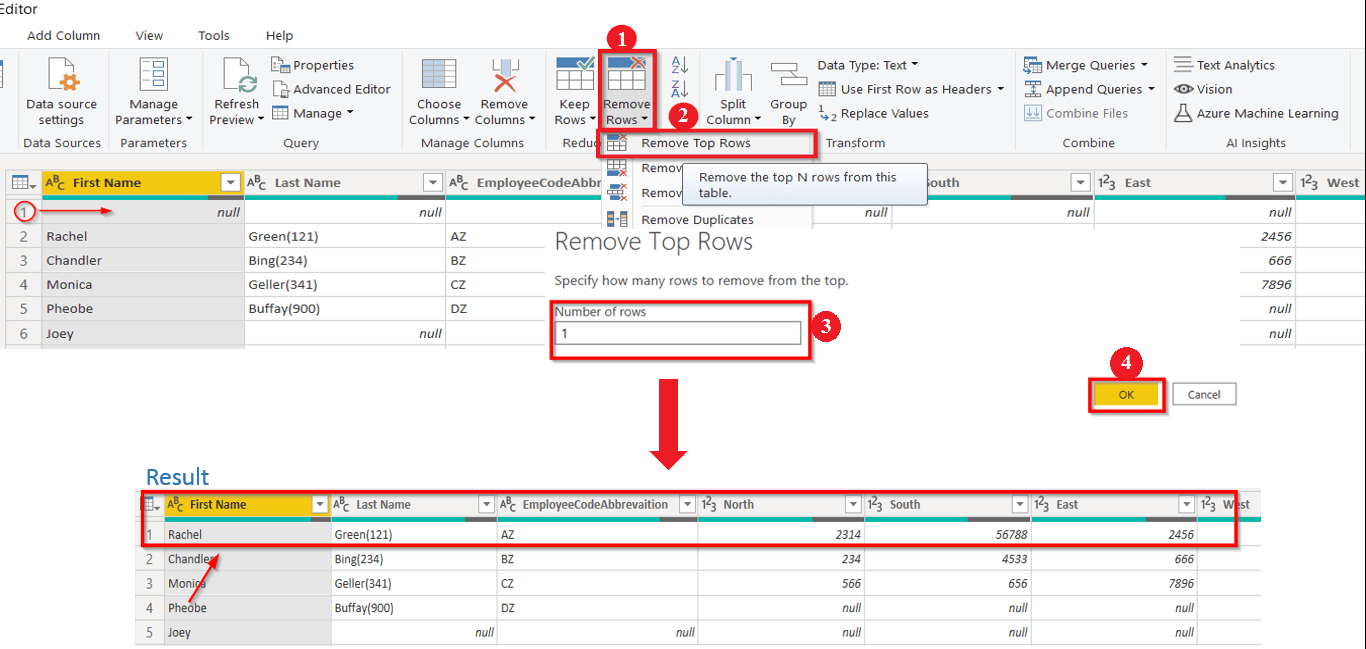1366x649 pixels.
Task: Open the First Name column filter dropdown
Action: pos(230,183)
